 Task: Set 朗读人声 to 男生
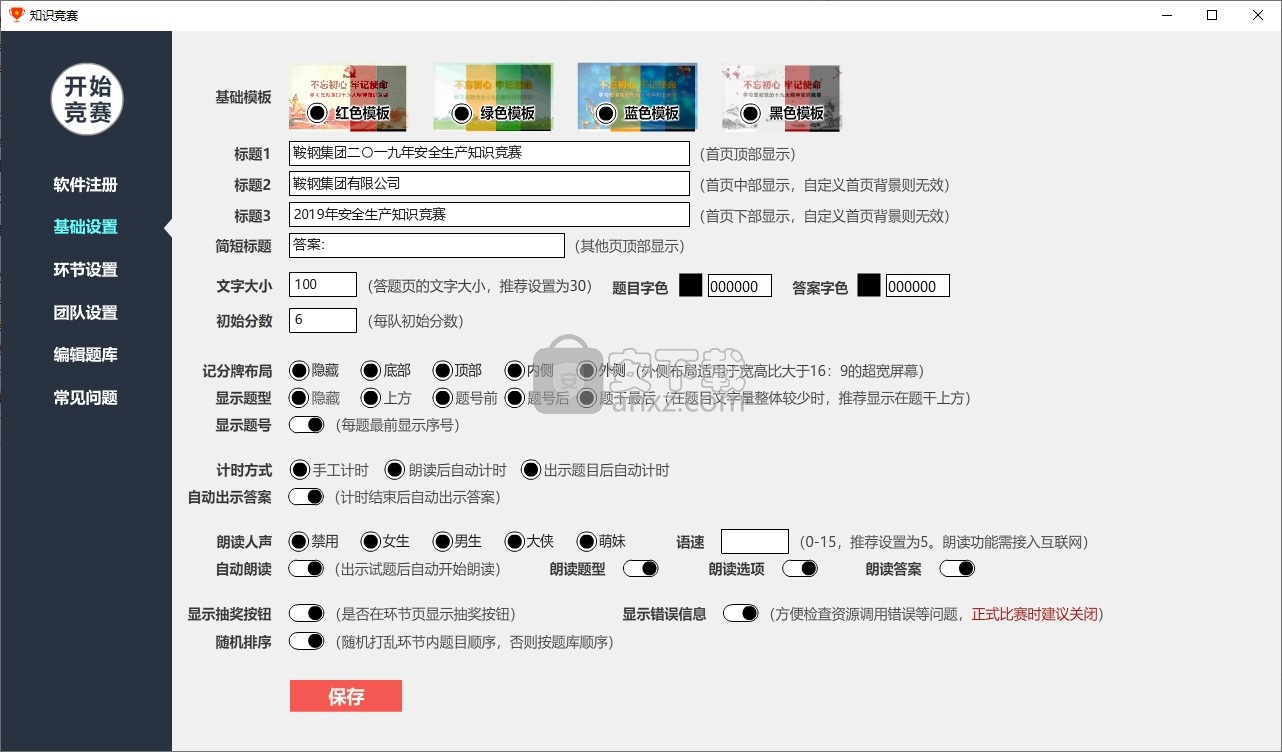point(442,541)
